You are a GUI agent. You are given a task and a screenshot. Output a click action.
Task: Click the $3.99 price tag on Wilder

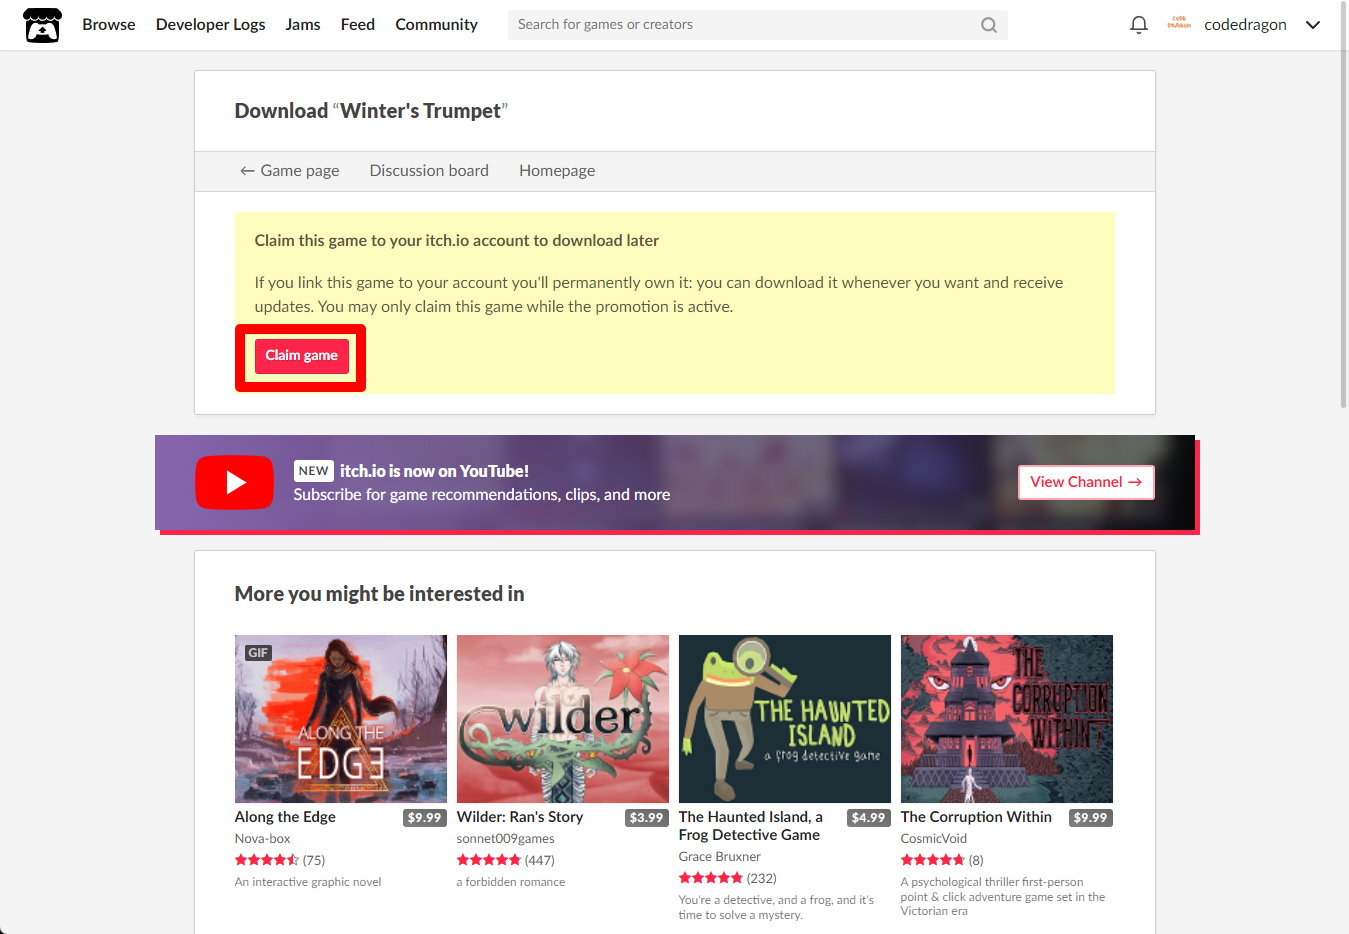pyautogui.click(x=646, y=818)
